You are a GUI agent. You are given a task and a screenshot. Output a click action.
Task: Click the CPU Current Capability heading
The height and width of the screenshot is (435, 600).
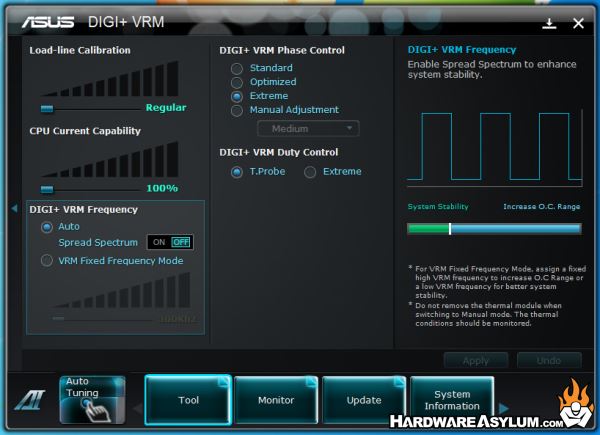85,131
